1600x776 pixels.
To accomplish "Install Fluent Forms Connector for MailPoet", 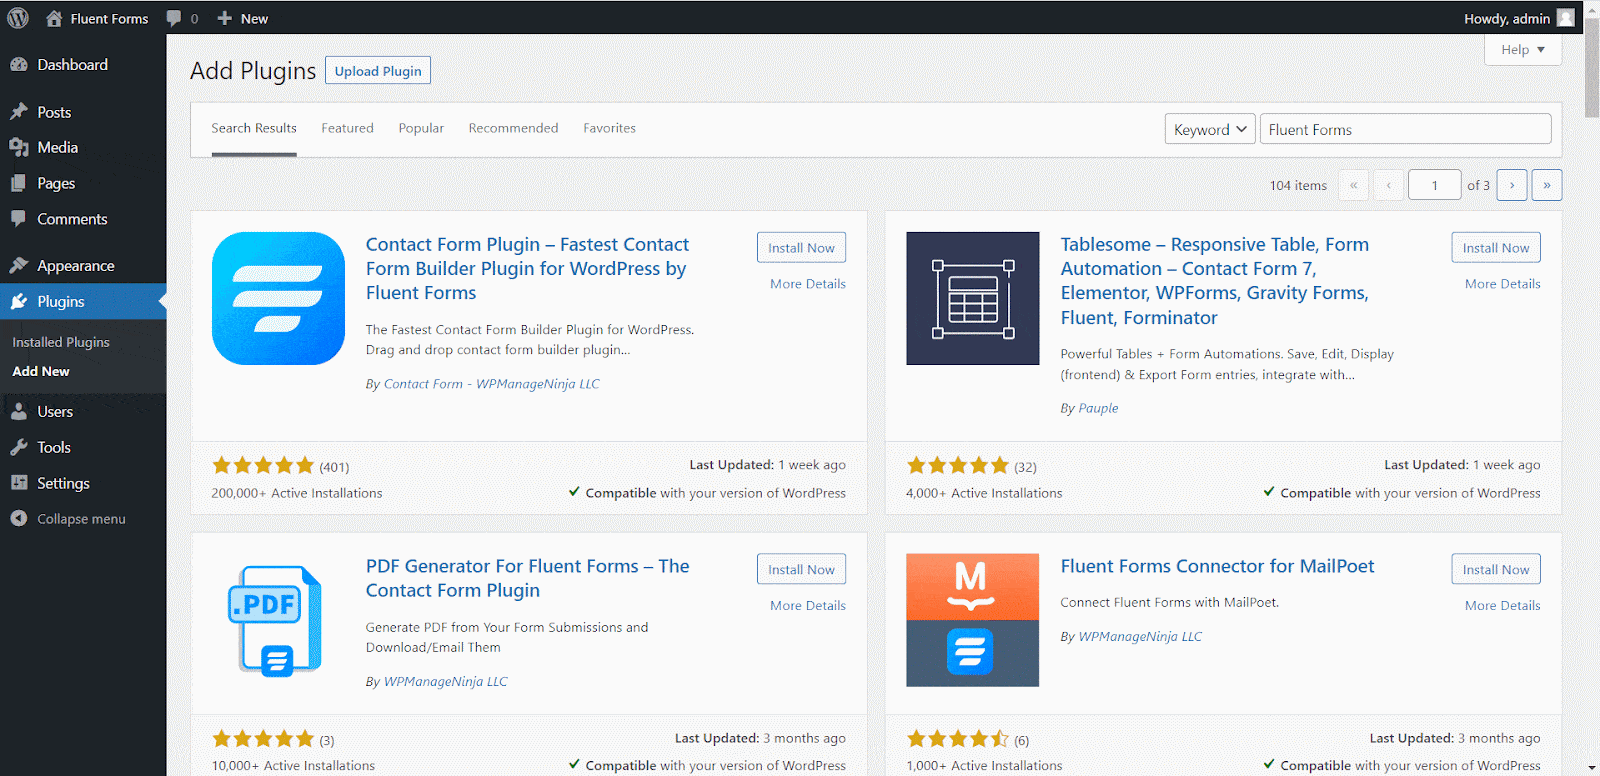I will pyautogui.click(x=1496, y=570).
